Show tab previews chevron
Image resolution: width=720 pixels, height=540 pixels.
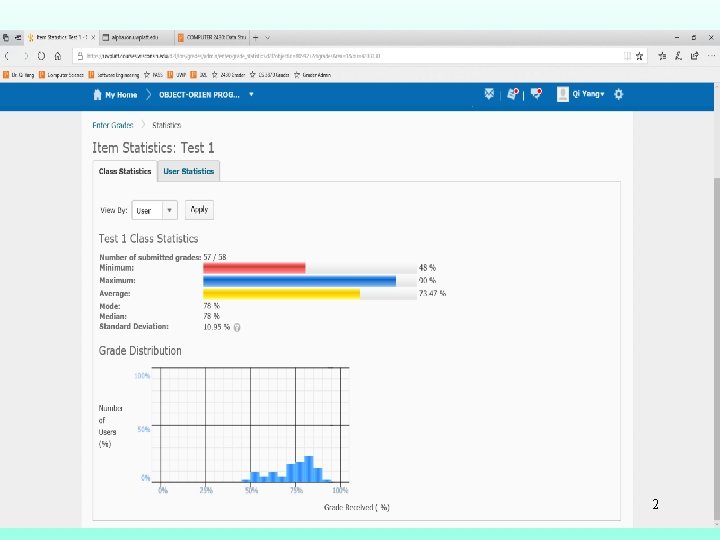point(267,38)
